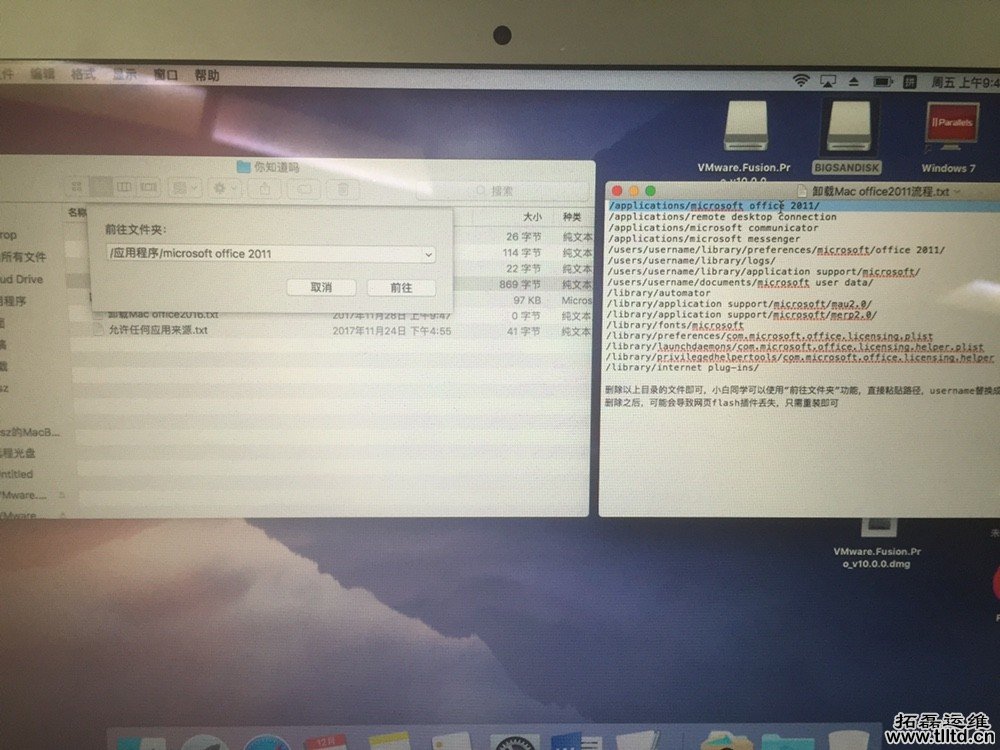Click the 前往 button in the dialog
The height and width of the screenshot is (750, 1000).
(401, 287)
